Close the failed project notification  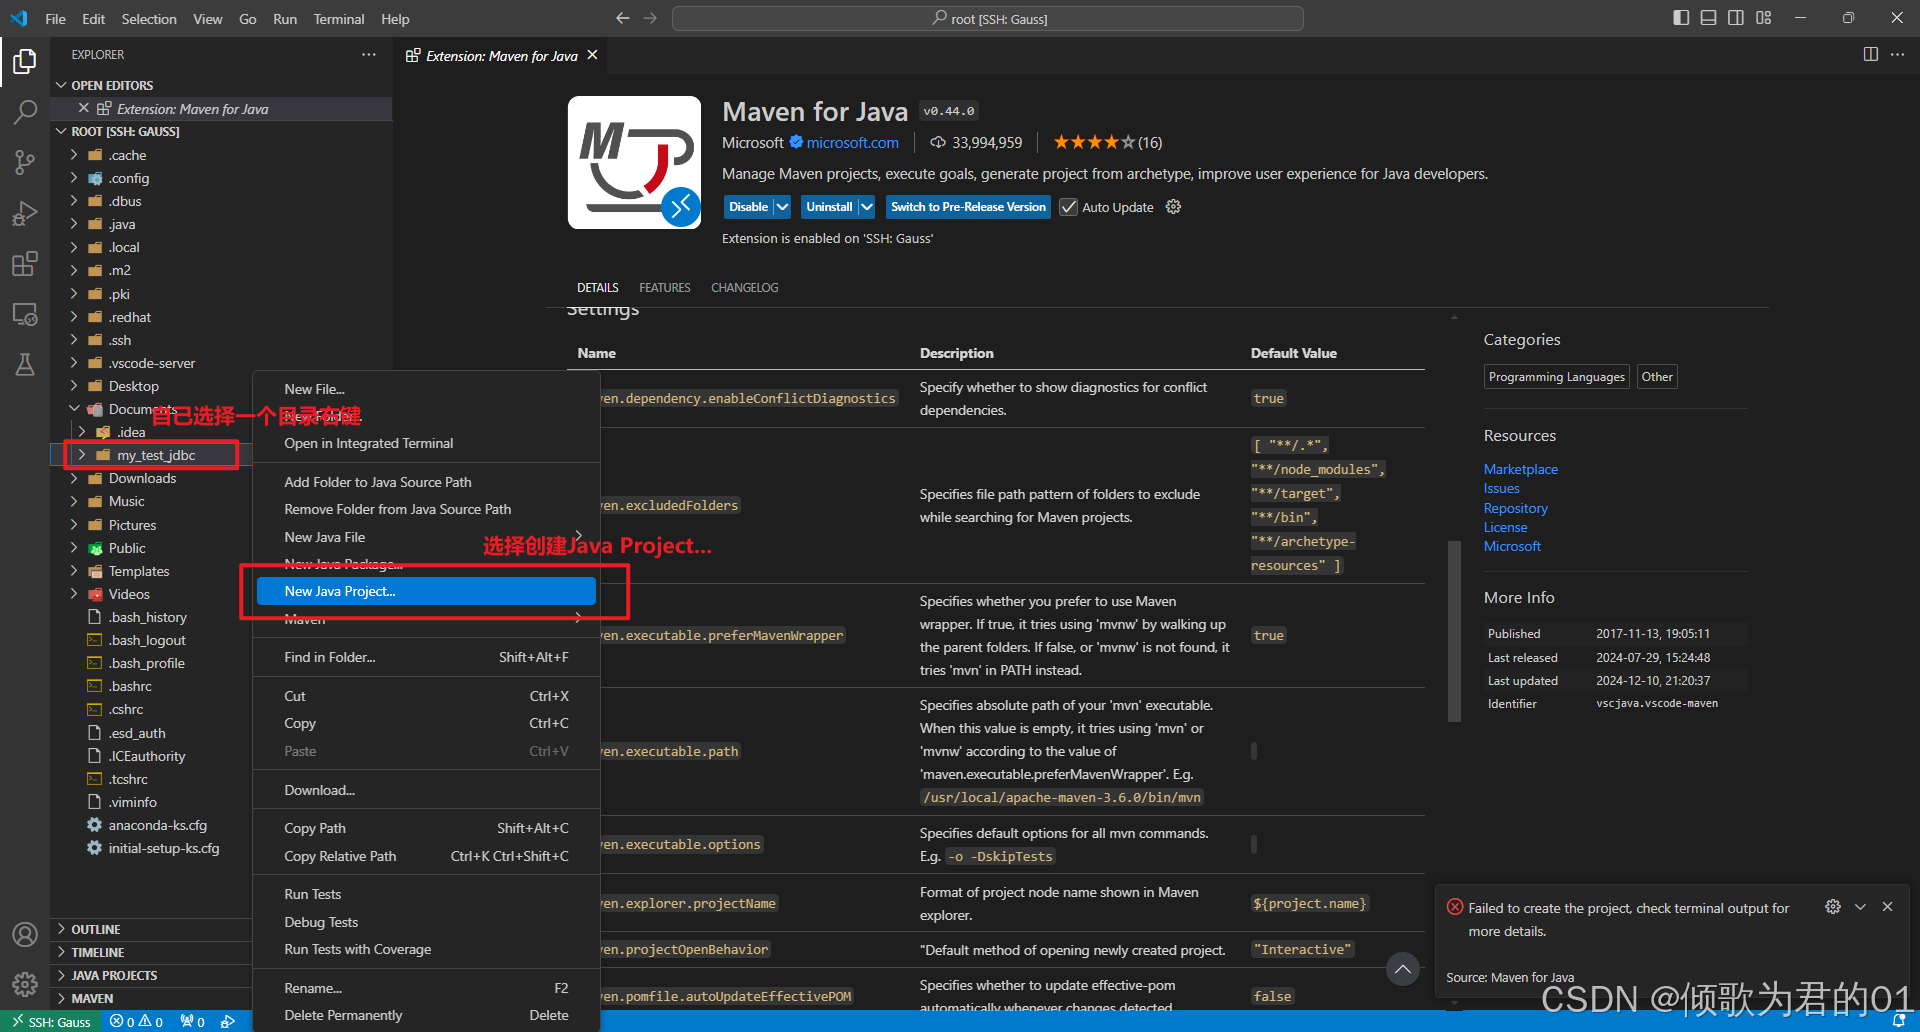pos(1887,906)
